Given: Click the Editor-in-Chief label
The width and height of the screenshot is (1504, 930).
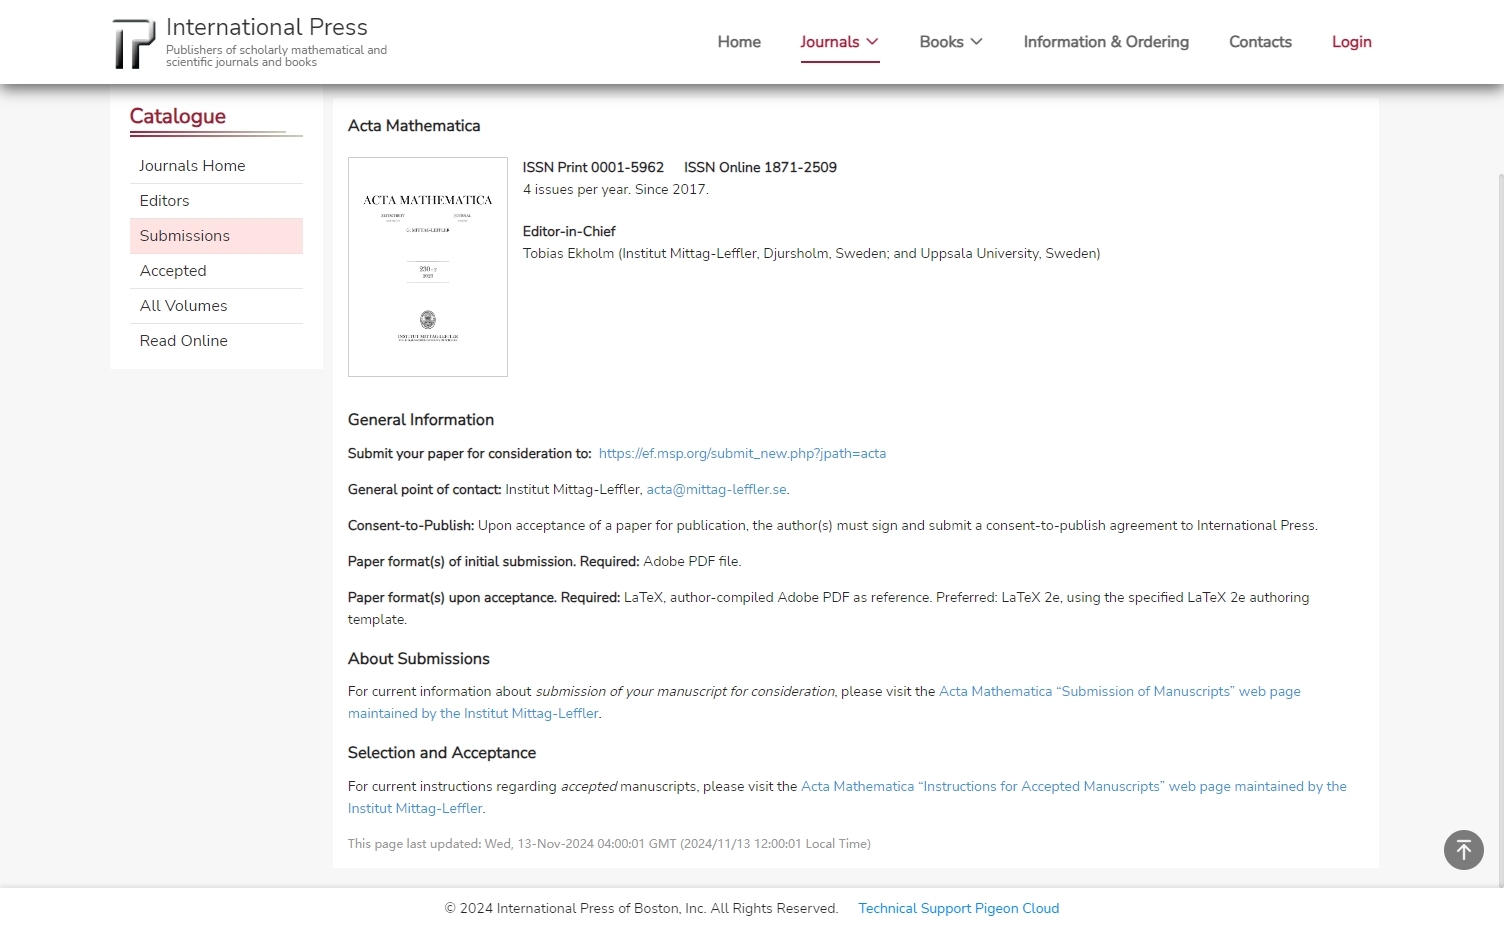Looking at the screenshot, I should (569, 231).
